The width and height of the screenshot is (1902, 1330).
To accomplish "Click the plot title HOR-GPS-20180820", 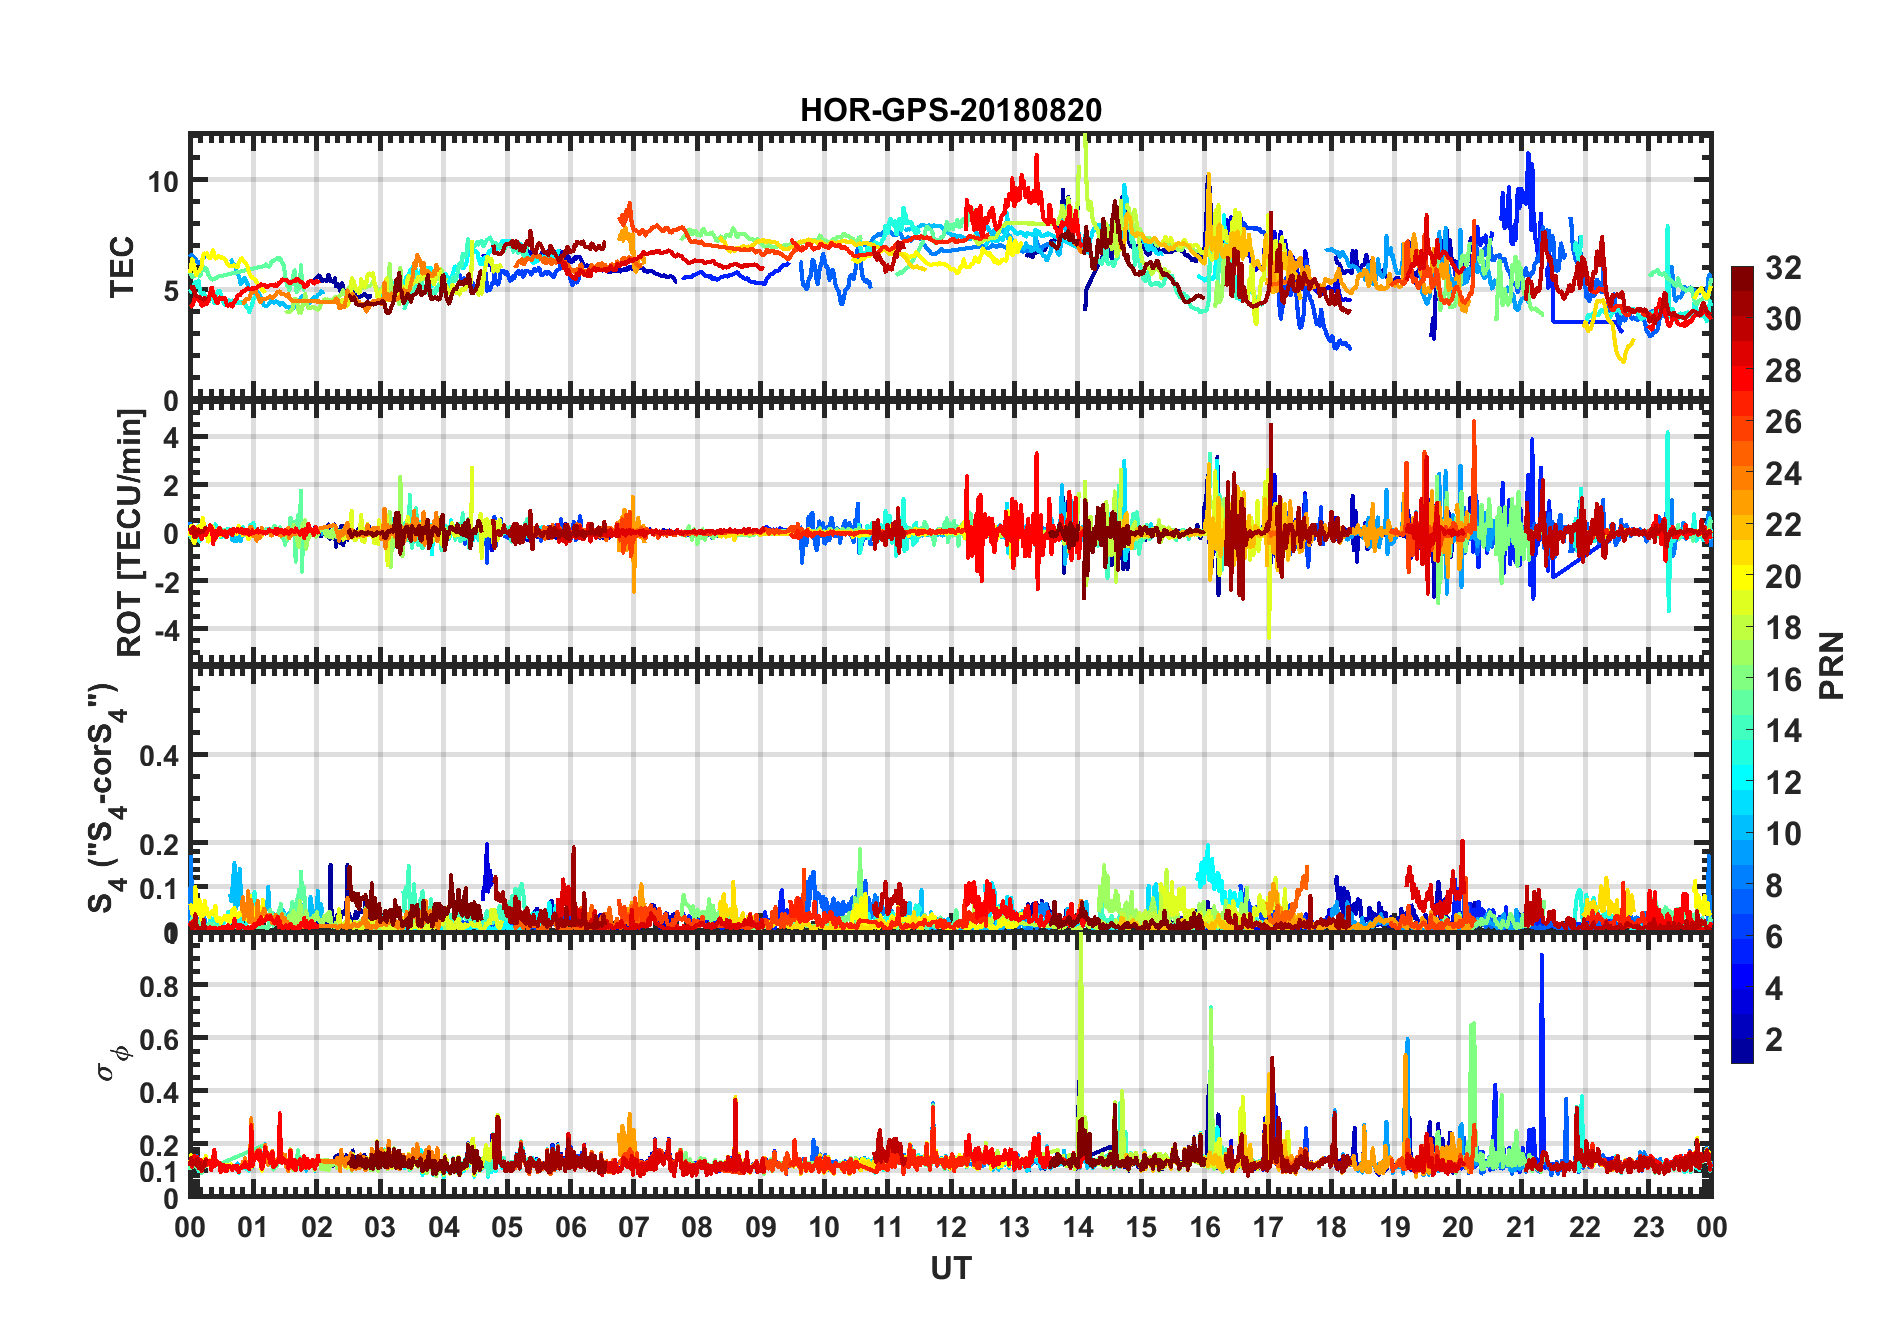I will click(951, 110).
